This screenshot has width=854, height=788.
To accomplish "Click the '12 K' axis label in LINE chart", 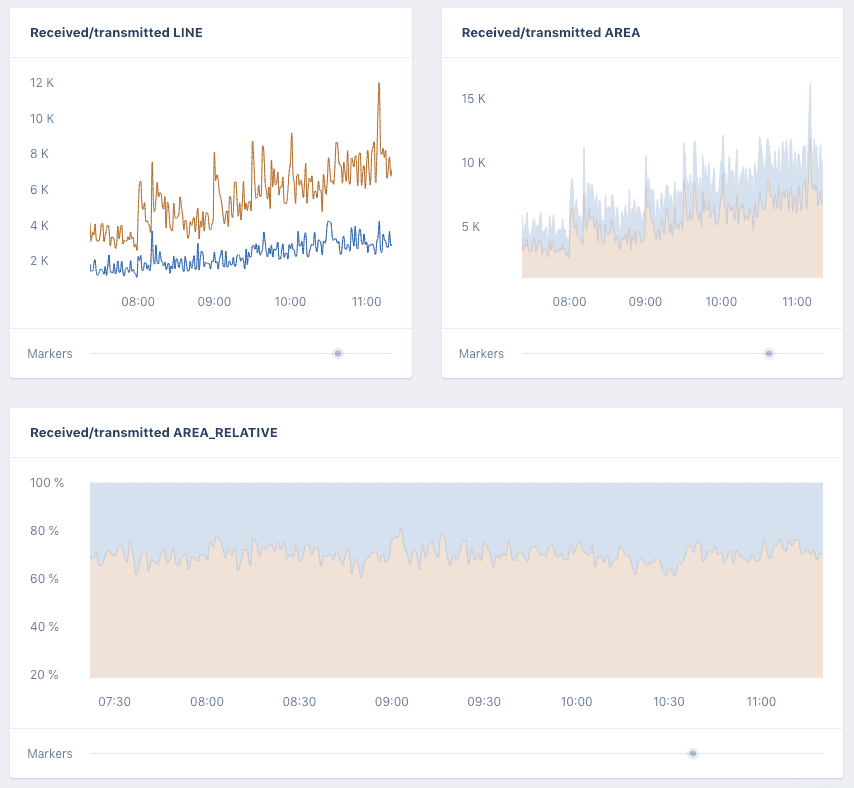I will point(42,83).
